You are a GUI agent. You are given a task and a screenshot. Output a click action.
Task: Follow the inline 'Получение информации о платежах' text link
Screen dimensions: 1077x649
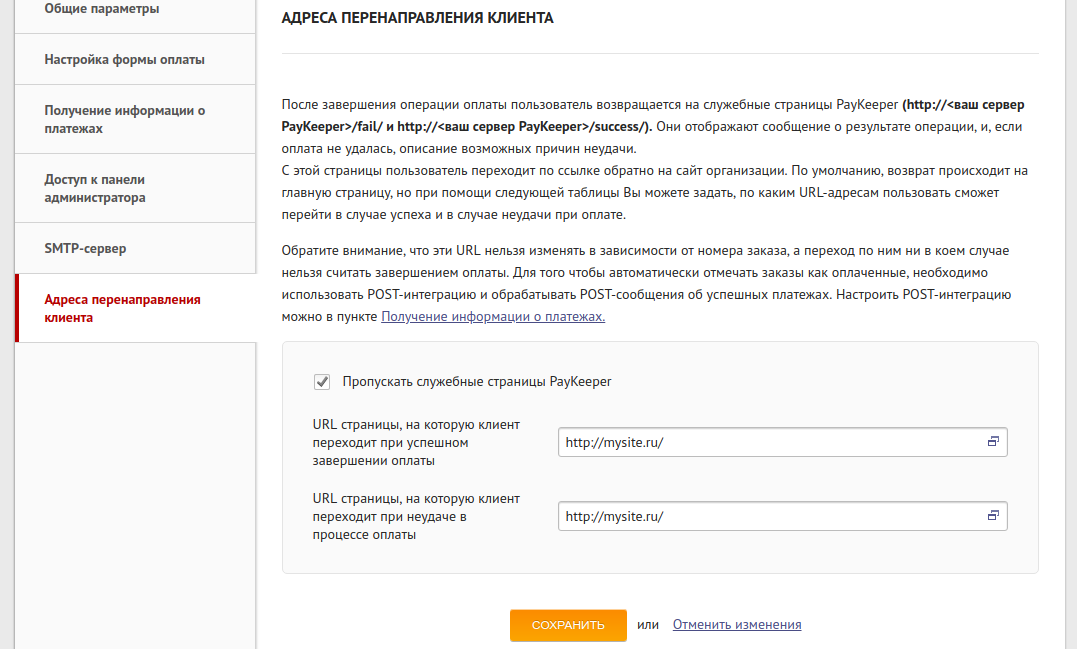(x=493, y=317)
